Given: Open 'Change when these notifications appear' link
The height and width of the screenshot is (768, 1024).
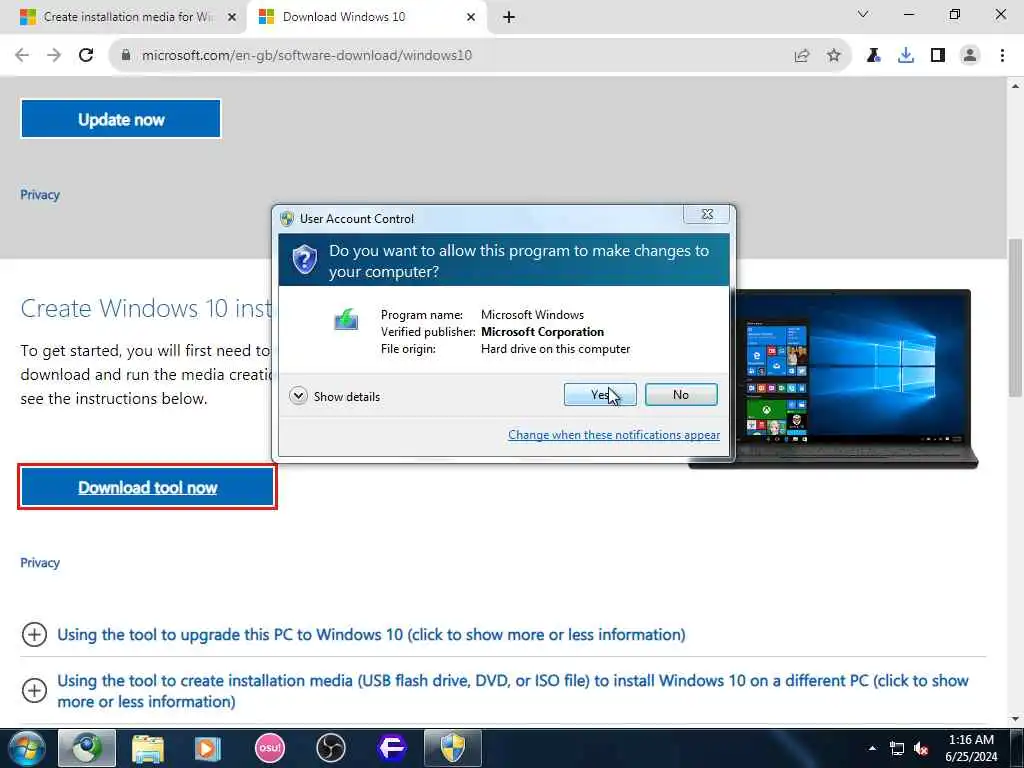Looking at the screenshot, I should (x=614, y=435).
